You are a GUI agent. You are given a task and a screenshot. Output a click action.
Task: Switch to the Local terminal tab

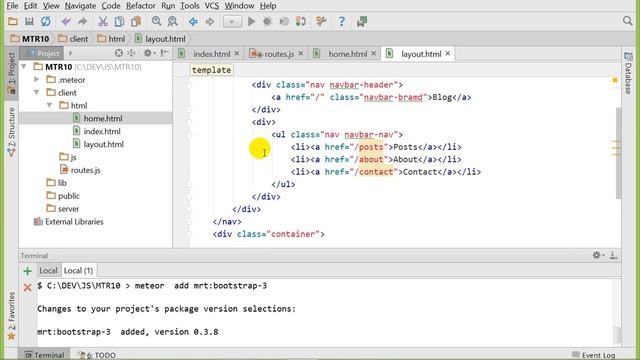pyautogui.click(x=48, y=271)
